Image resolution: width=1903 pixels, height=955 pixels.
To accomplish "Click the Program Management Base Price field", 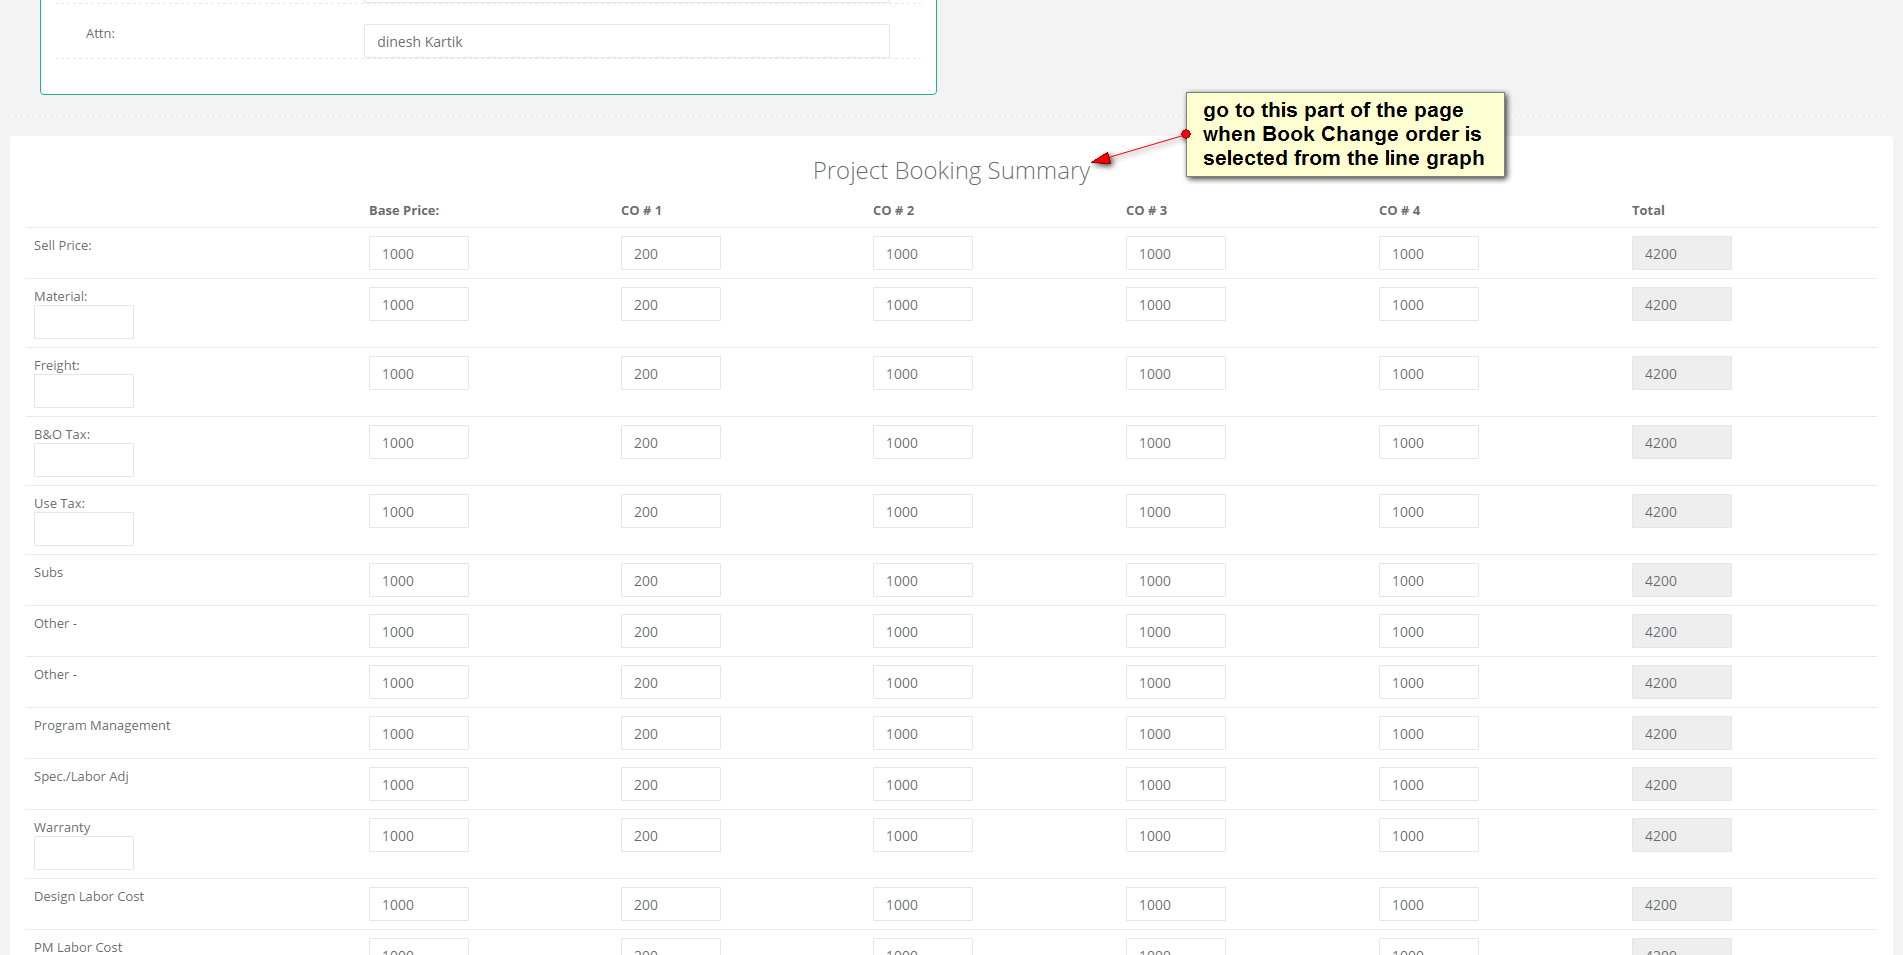I will pos(418,734).
